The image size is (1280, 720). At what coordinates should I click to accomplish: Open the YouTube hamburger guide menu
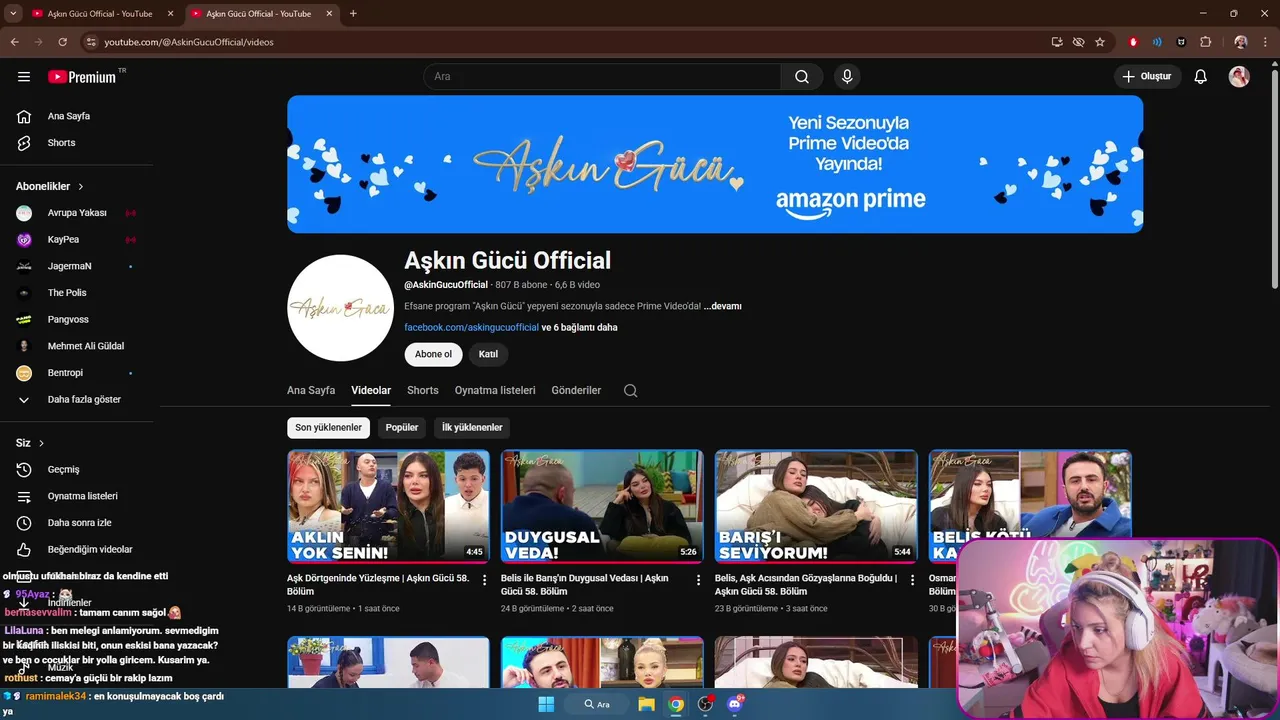[24, 76]
